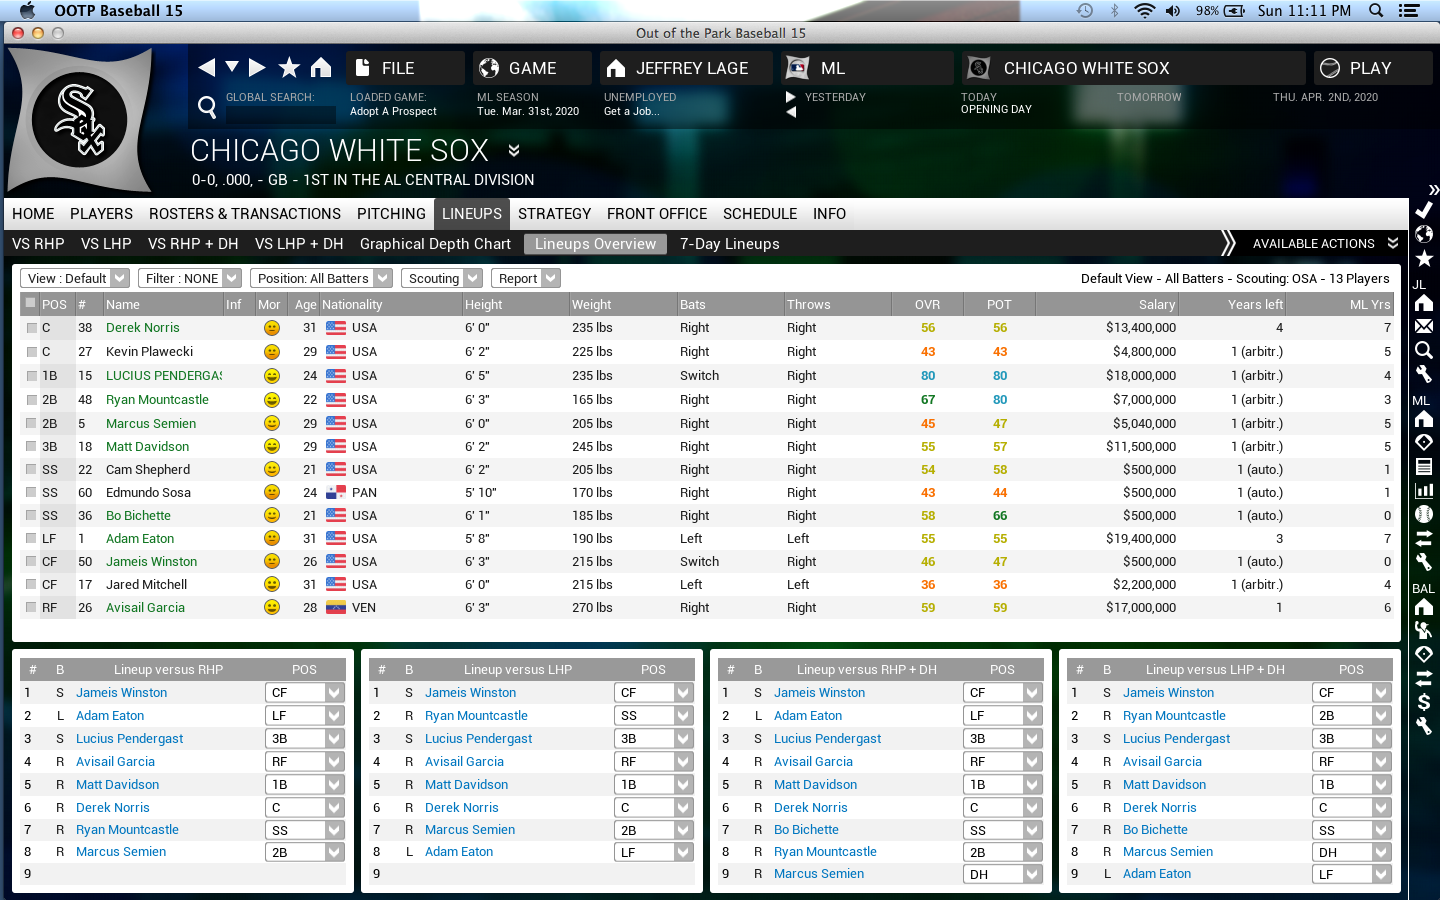The image size is (1440, 900).
Task: Check the box for Marcus Semien row
Action: coord(31,424)
